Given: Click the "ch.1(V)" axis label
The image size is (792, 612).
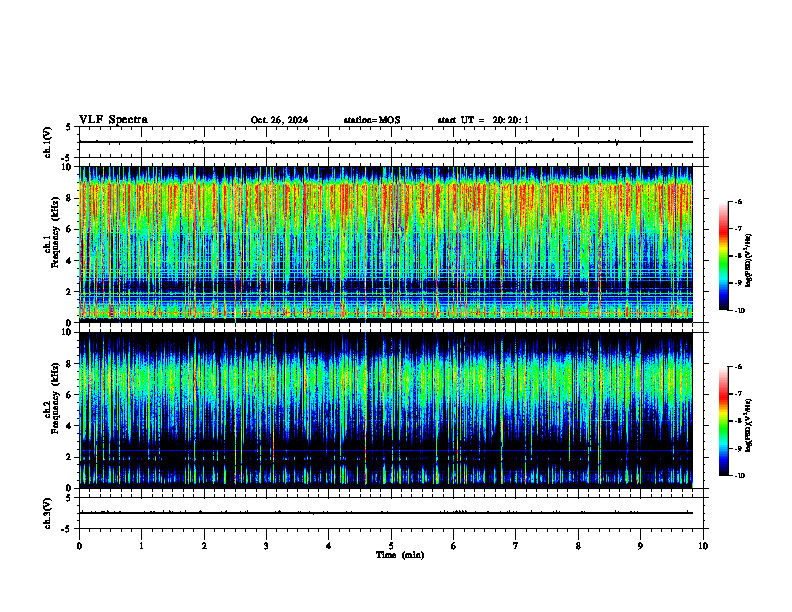Looking at the screenshot, I should (x=47, y=142).
